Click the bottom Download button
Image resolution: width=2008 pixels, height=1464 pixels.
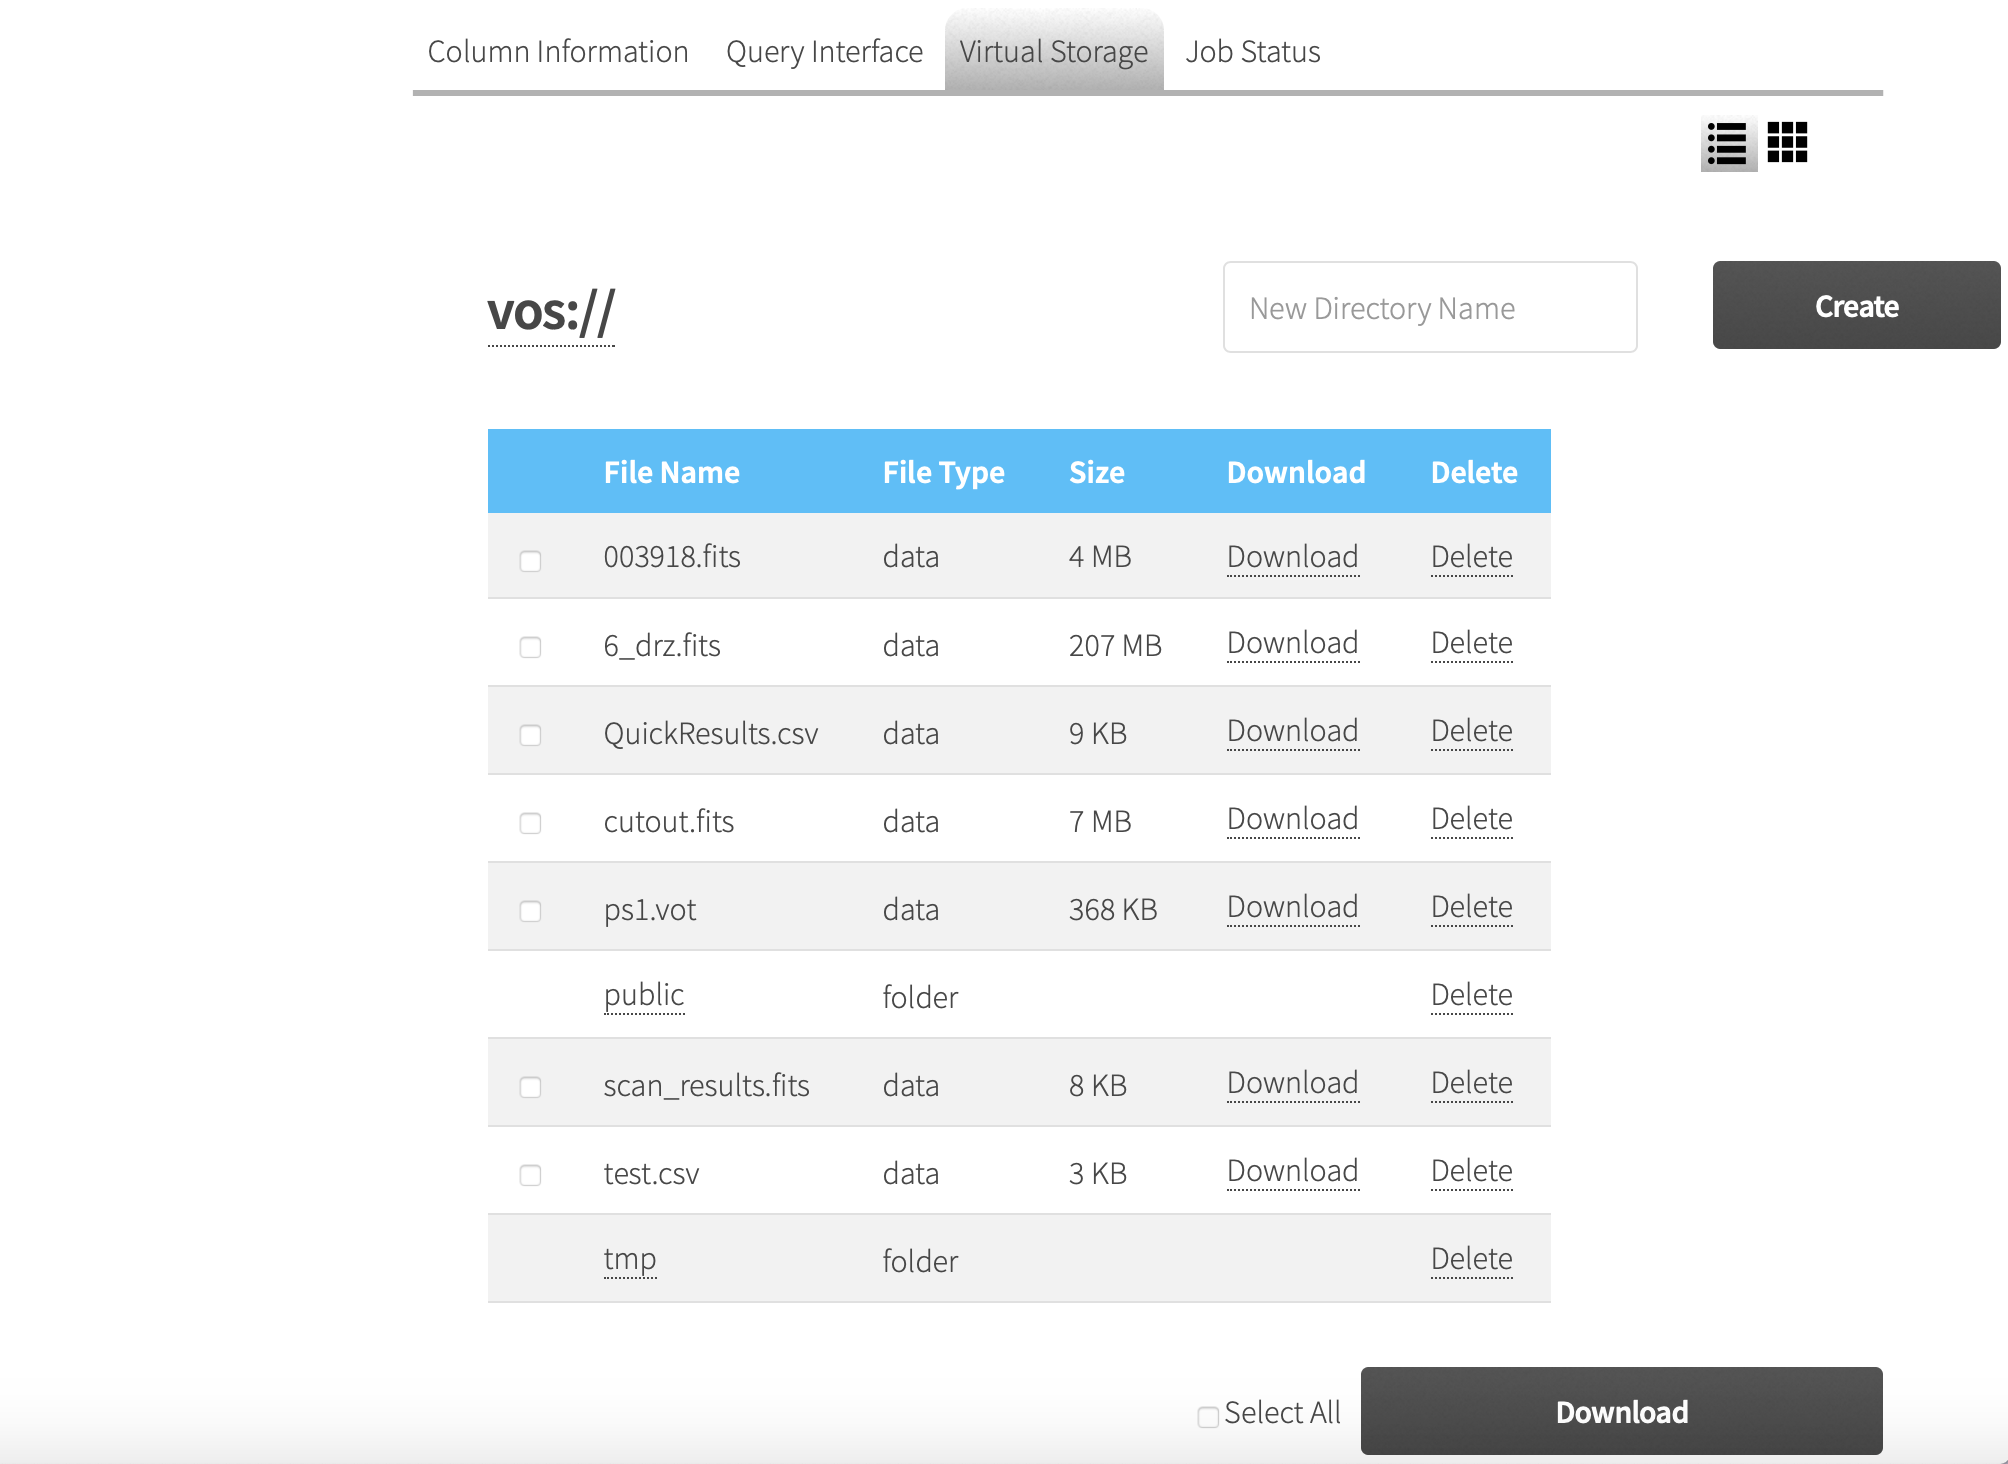coord(1621,1411)
